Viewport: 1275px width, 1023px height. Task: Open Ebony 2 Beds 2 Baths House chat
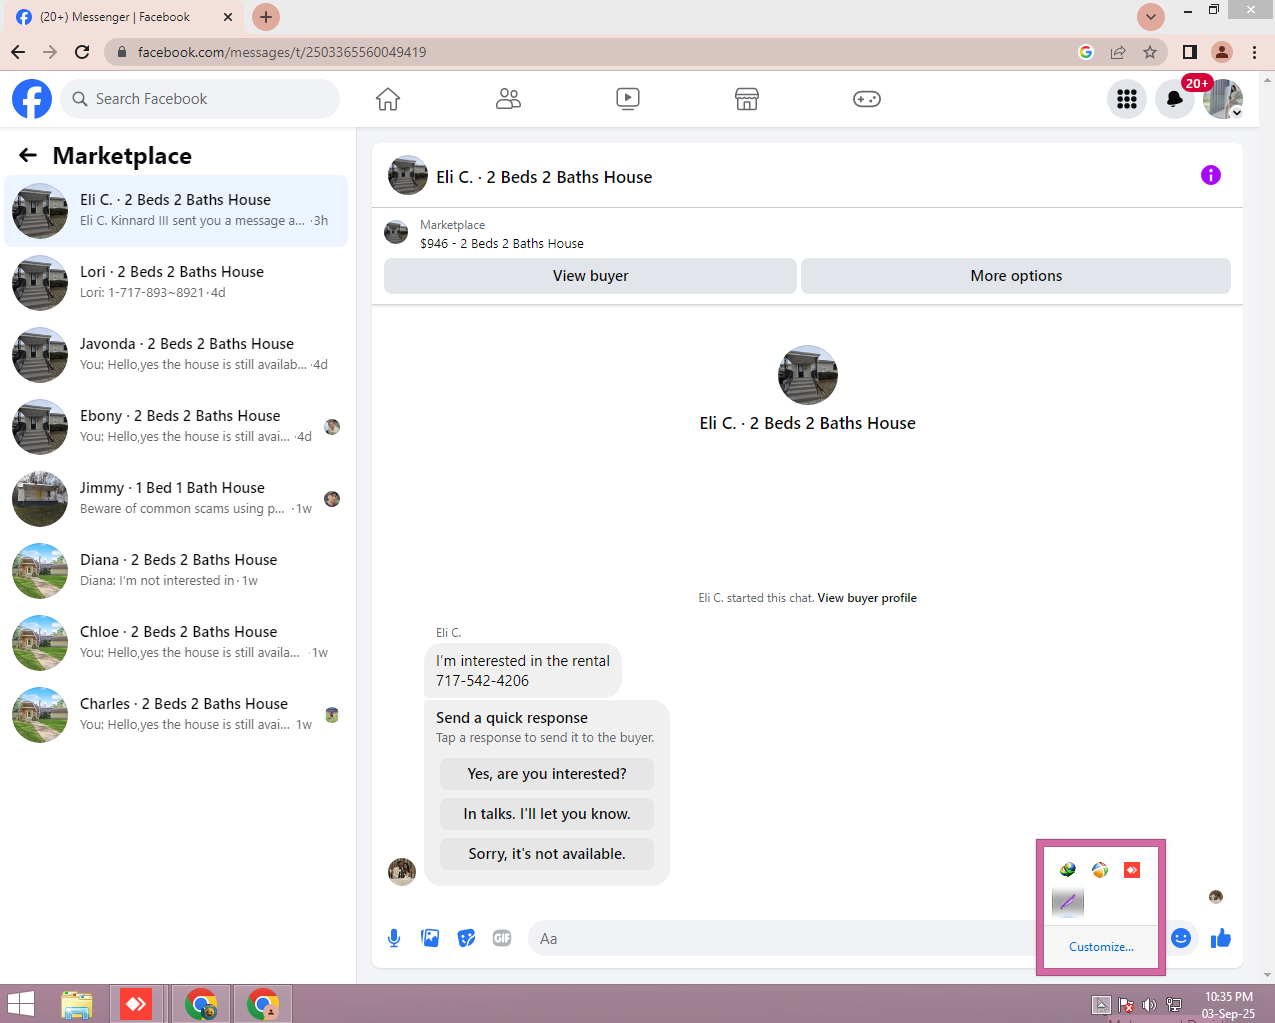(176, 427)
